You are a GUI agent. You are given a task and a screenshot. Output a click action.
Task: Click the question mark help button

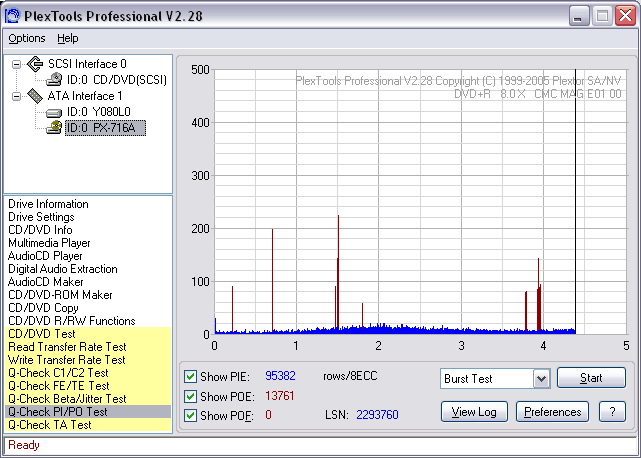pos(612,411)
